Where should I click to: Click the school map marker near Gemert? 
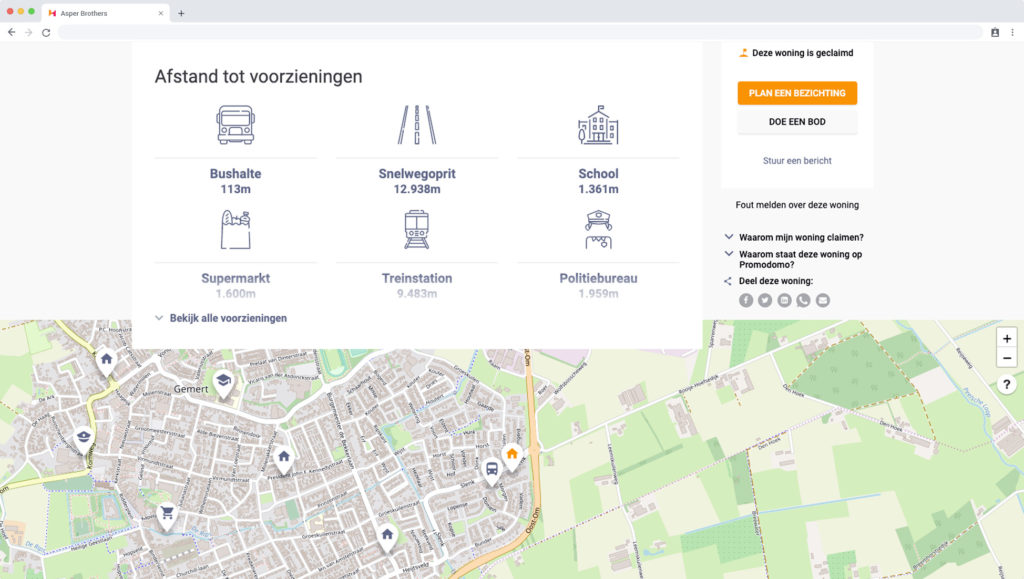(223, 381)
